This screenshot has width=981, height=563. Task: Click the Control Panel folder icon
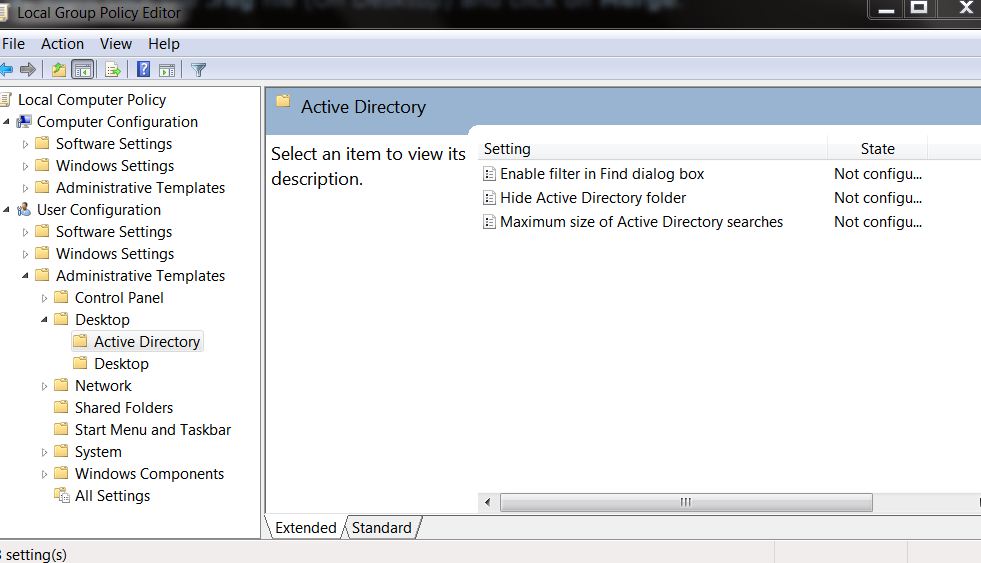[61, 297]
